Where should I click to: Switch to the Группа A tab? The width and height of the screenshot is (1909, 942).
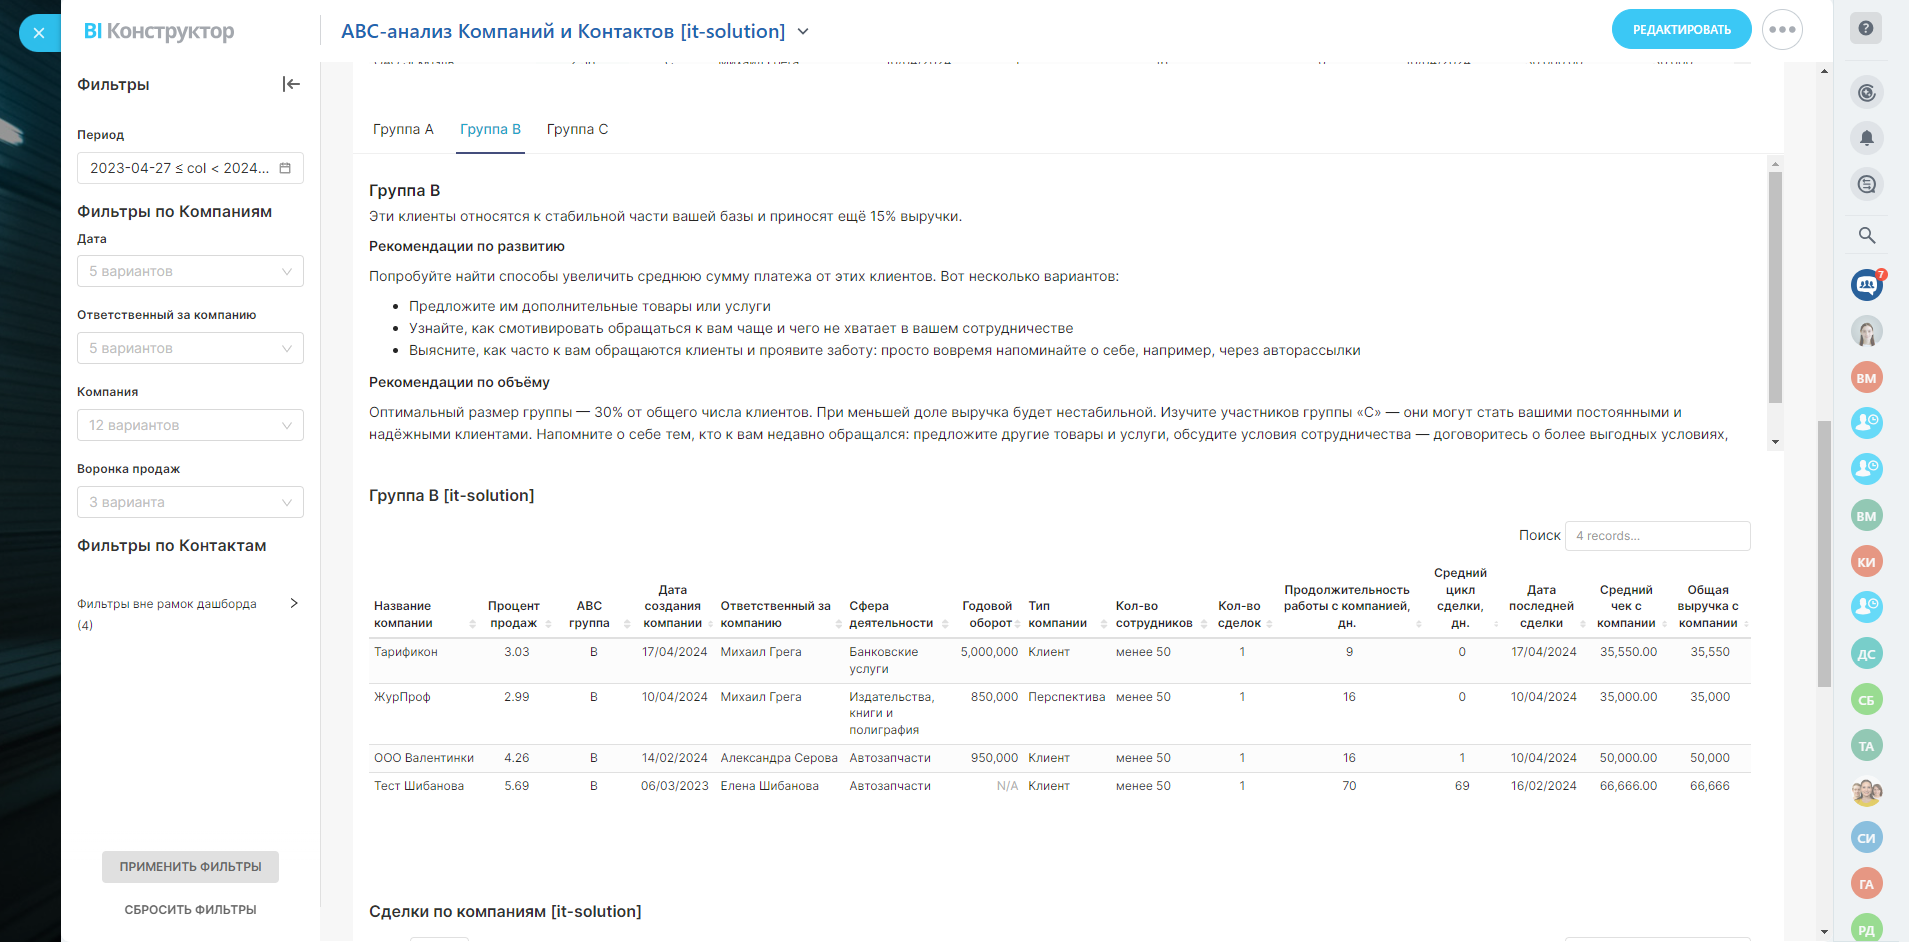coord(403,129)
